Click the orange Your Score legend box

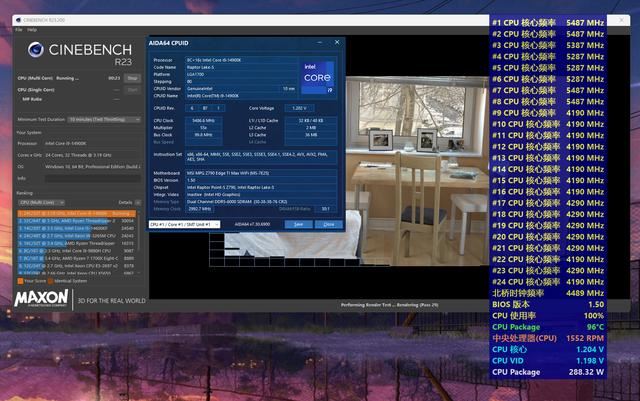point(20,281)
